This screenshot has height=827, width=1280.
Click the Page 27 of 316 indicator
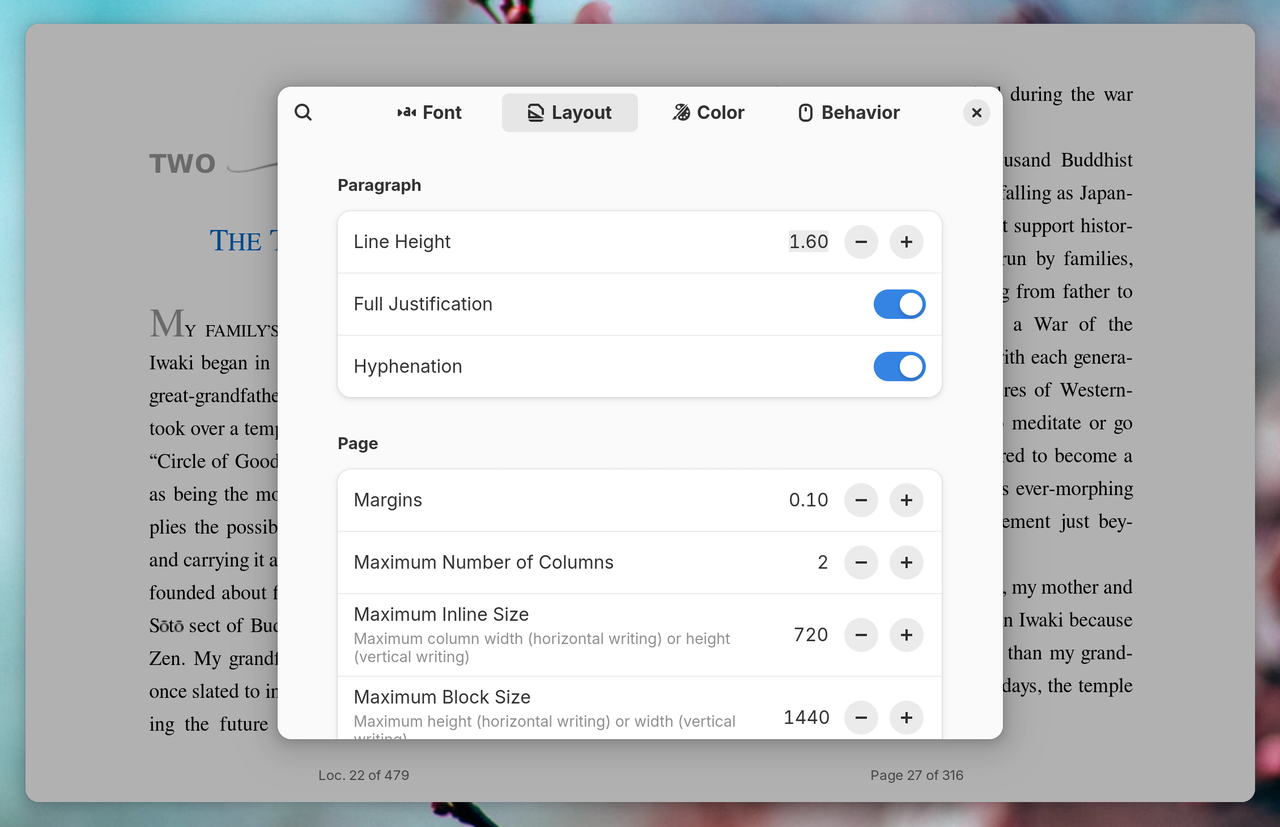point(916,774)
